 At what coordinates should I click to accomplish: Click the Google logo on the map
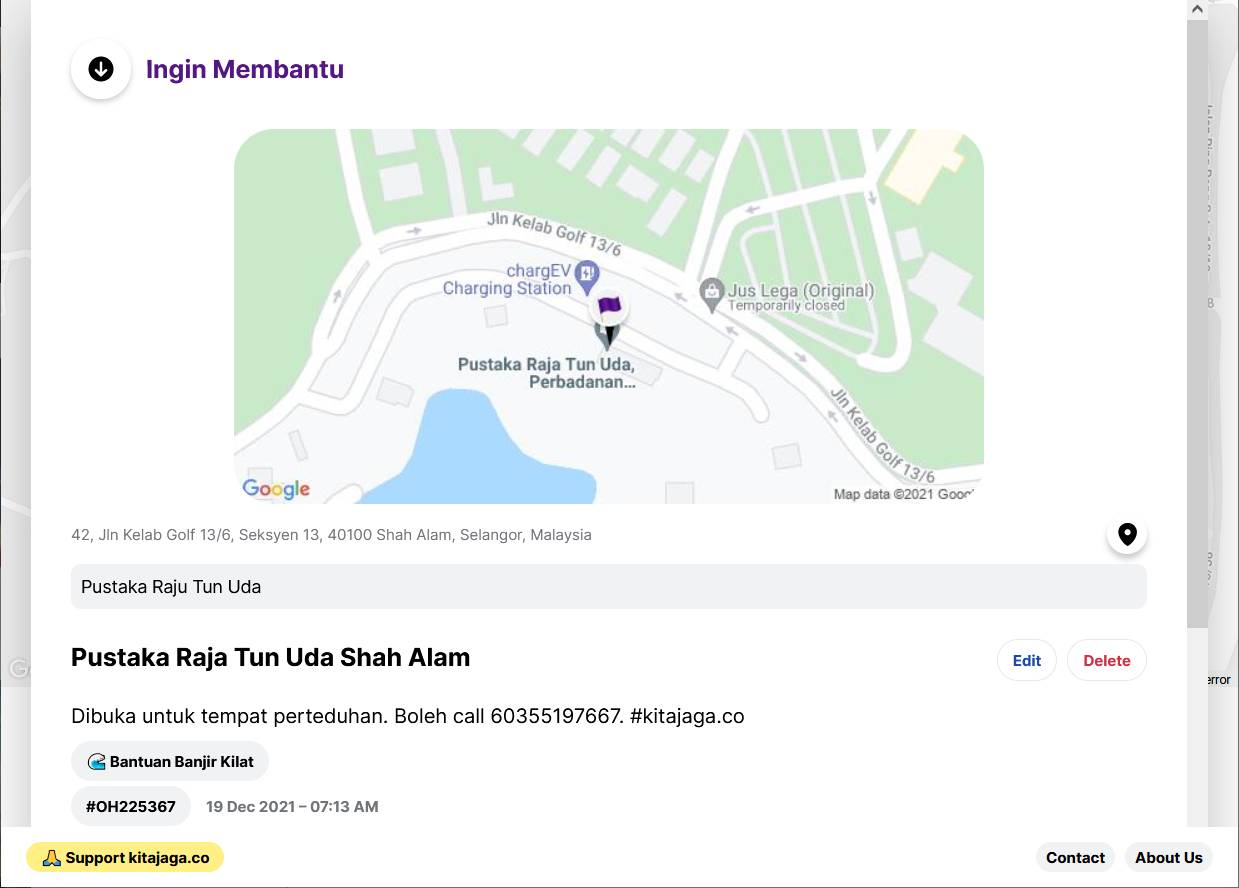pyautogui.click(x=276, y=489)
